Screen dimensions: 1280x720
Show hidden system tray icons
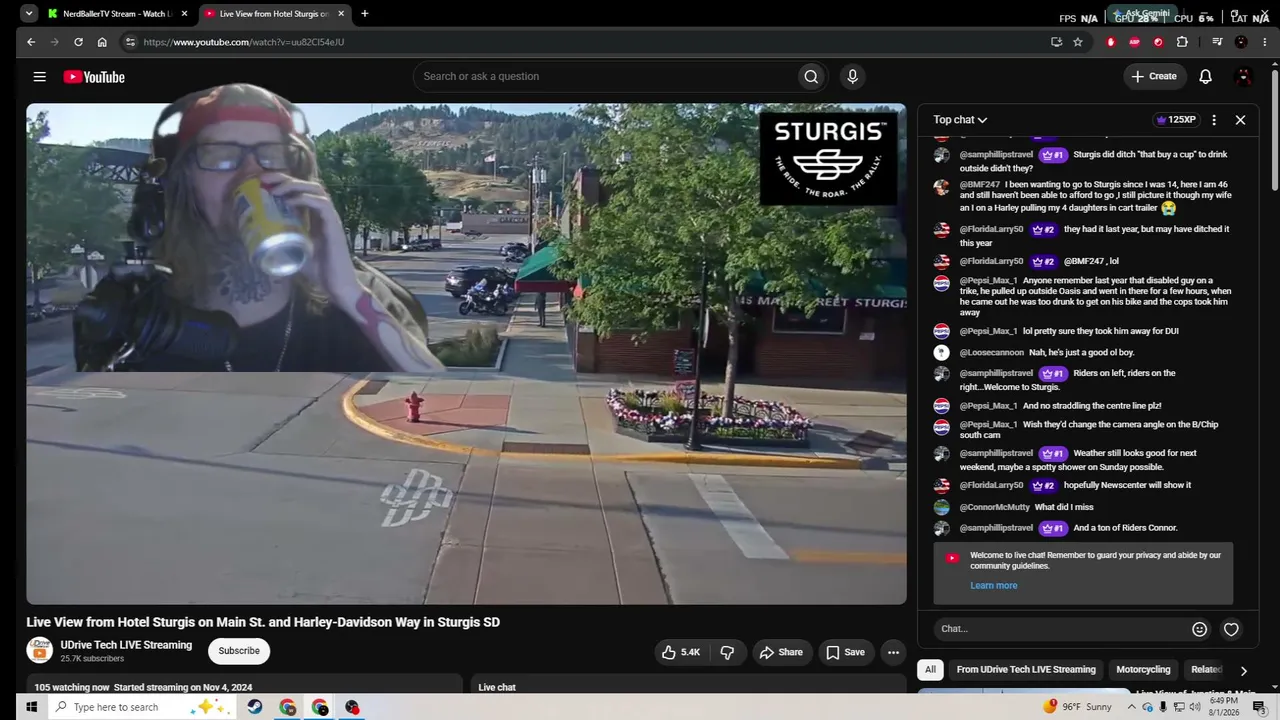point(1131,707)
